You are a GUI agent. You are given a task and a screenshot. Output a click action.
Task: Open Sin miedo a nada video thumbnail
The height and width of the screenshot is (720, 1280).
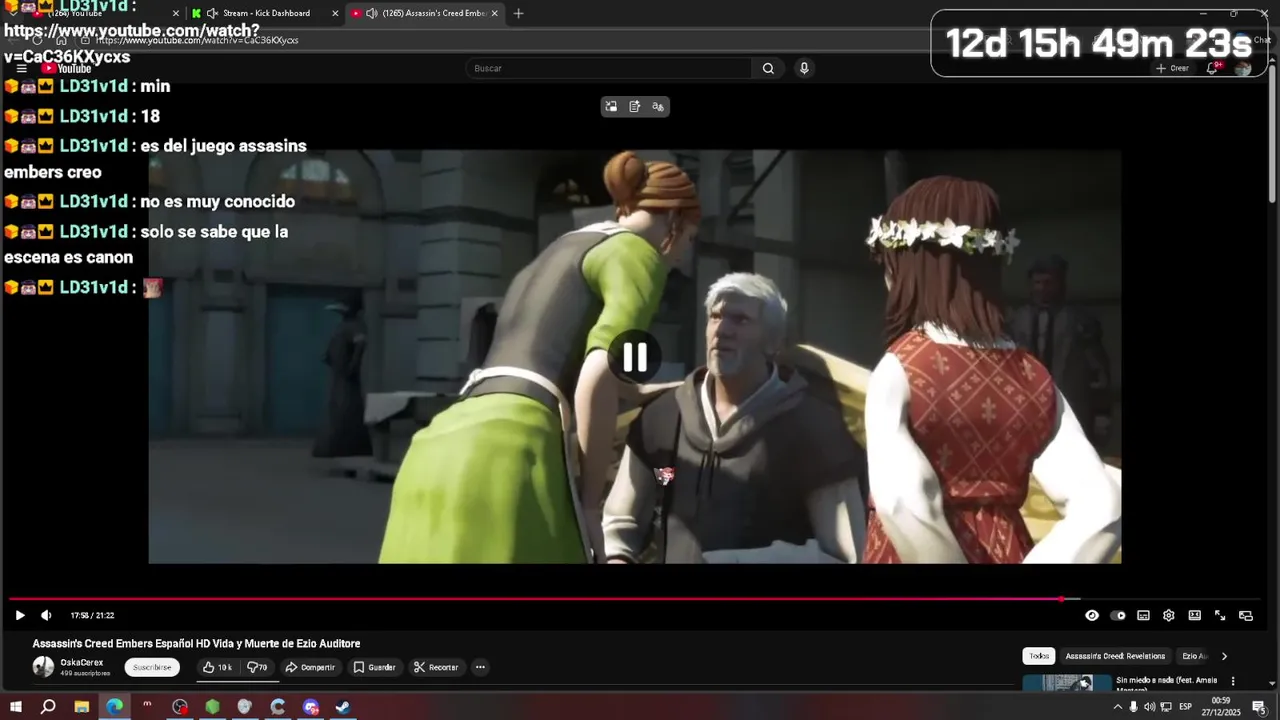click(1067, 683)
